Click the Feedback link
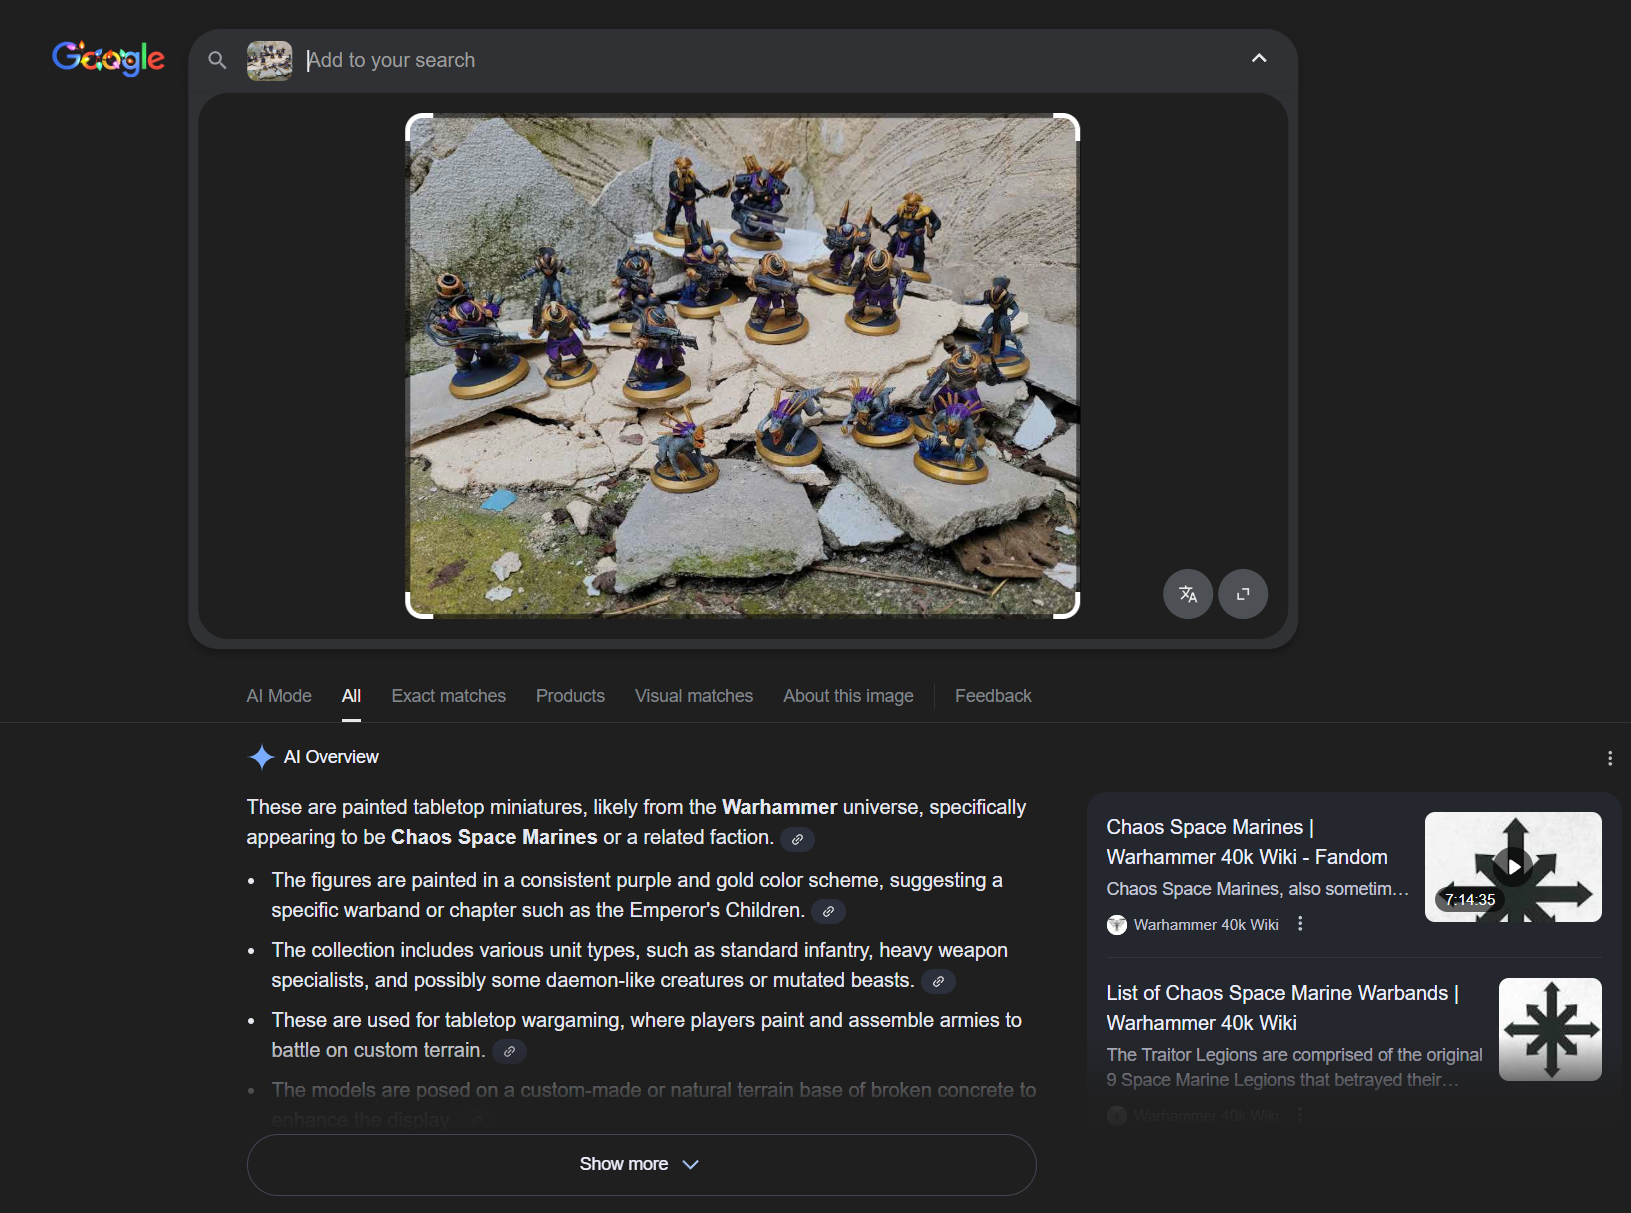The height and width of the screenshot is (1213, 1631). [x=993, y=696]
